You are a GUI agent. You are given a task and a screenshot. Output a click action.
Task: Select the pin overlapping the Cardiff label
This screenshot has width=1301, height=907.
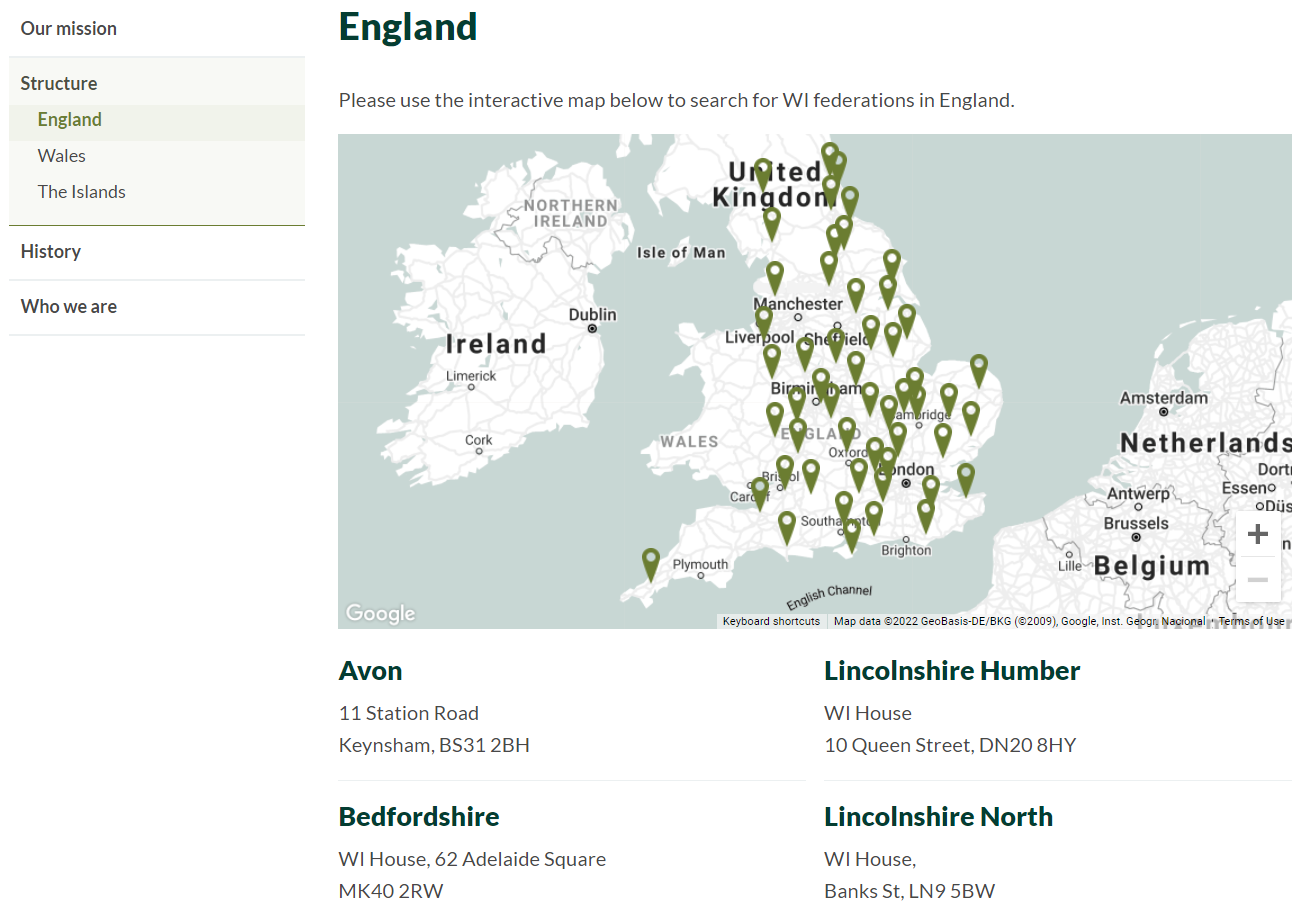[760, 493]
